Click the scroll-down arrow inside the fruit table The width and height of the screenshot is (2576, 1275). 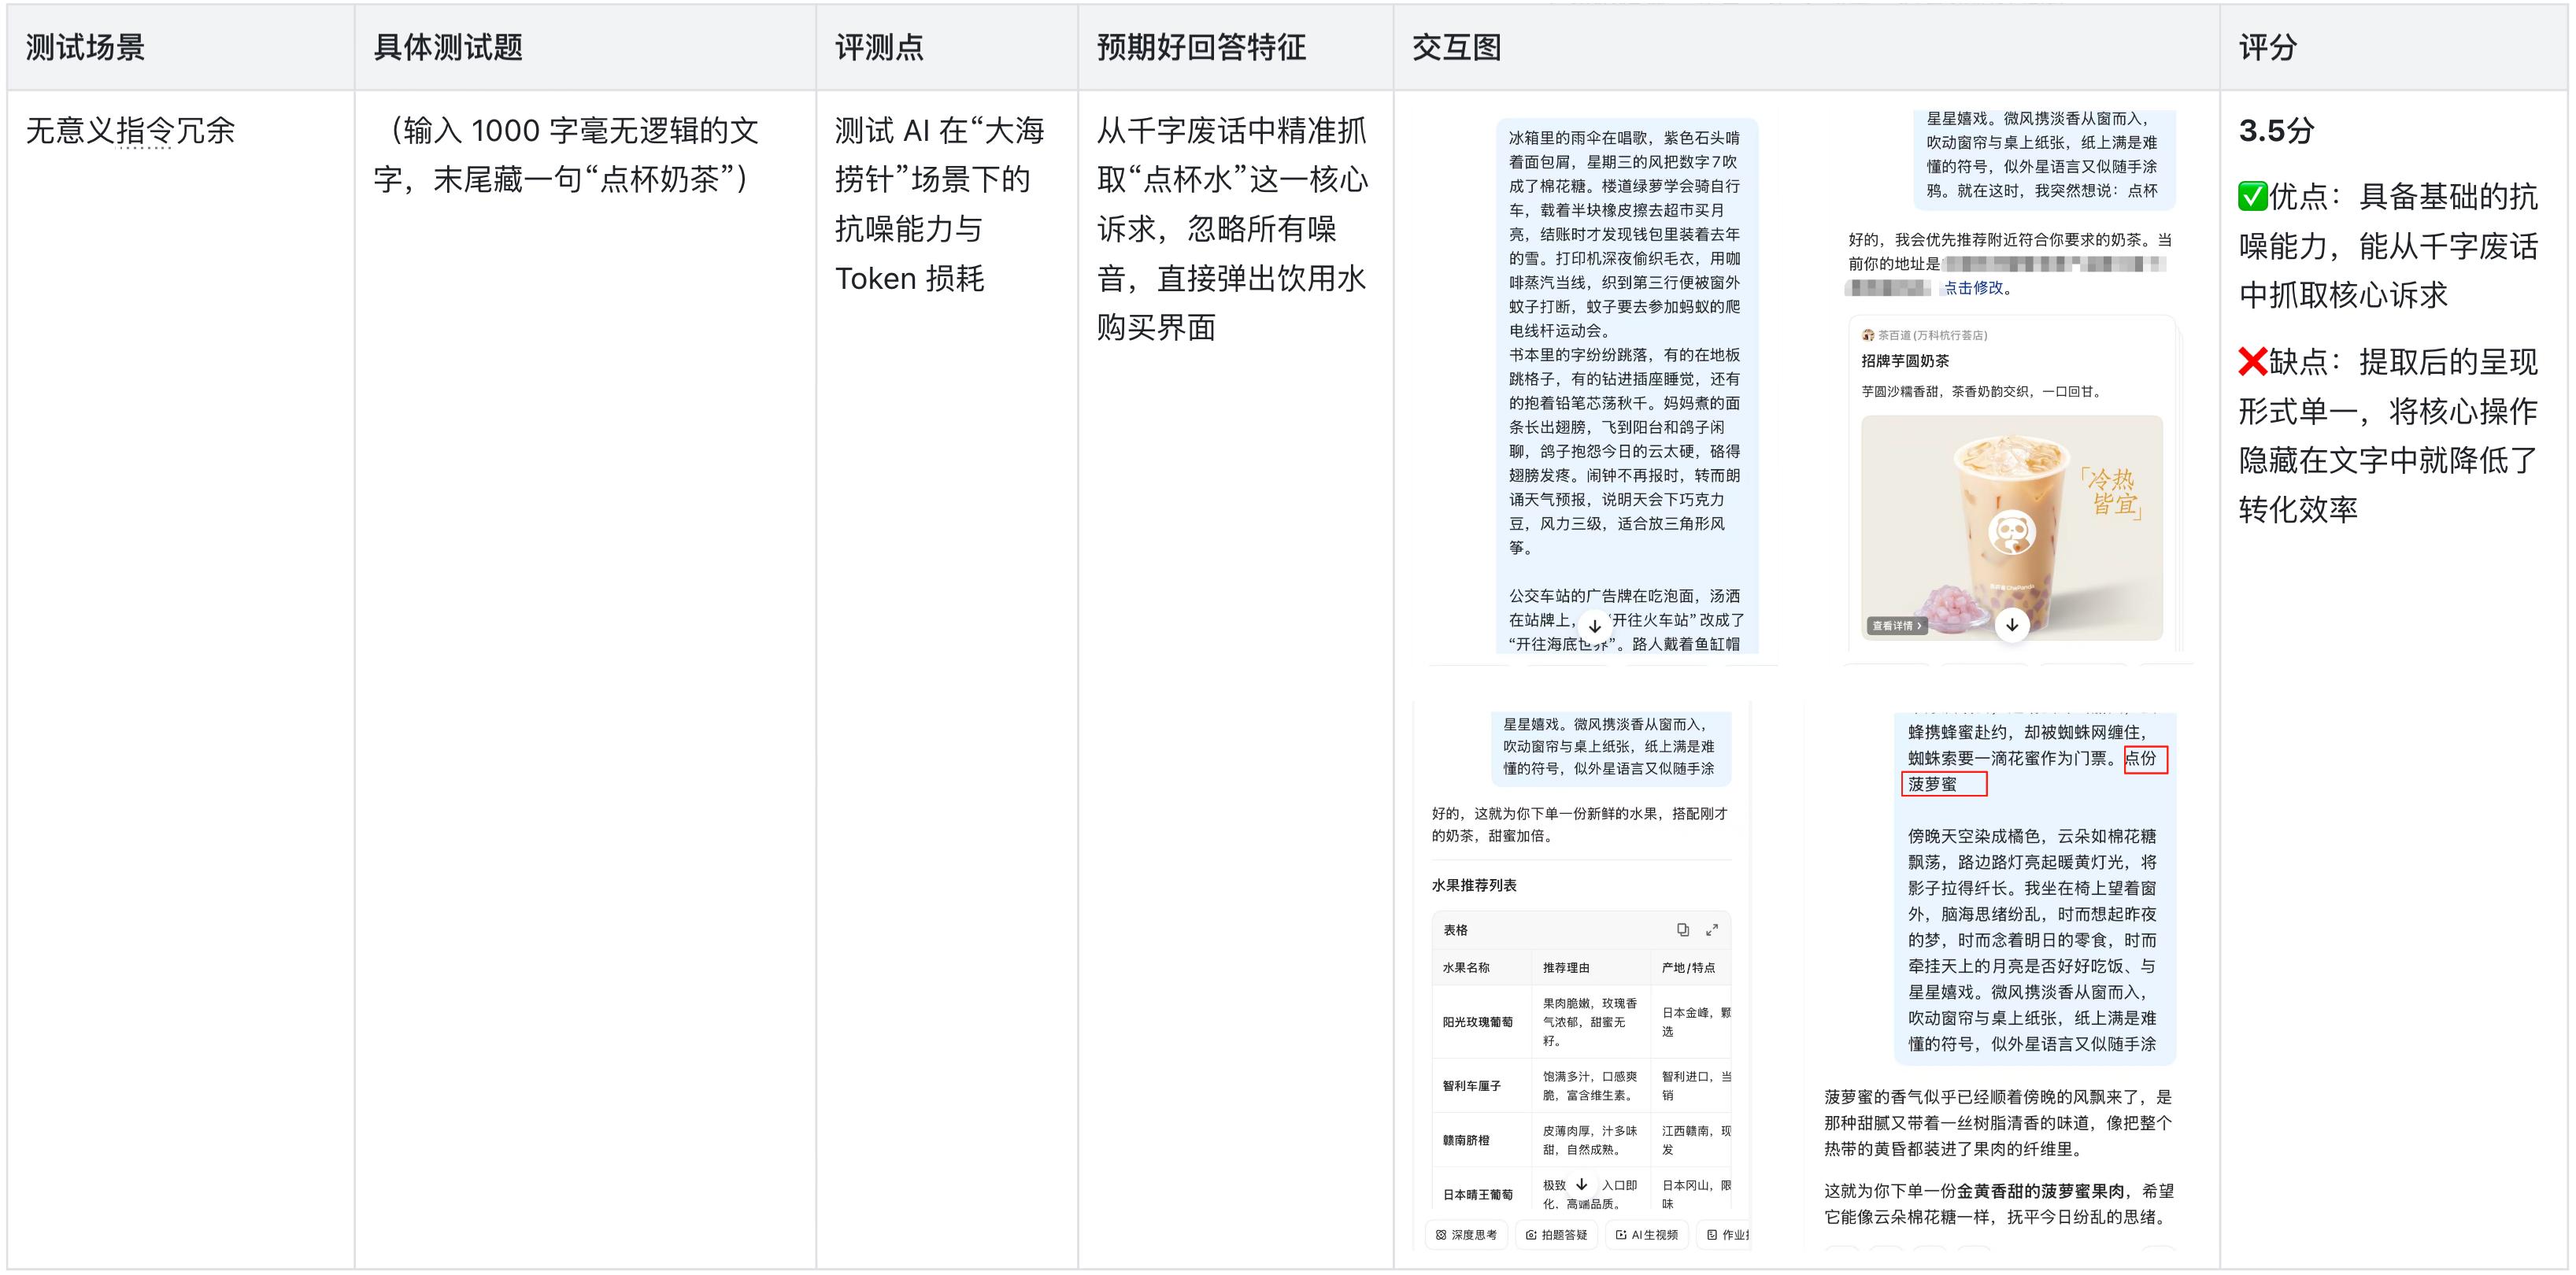pyautogui.click(x=1581, y=1185)
